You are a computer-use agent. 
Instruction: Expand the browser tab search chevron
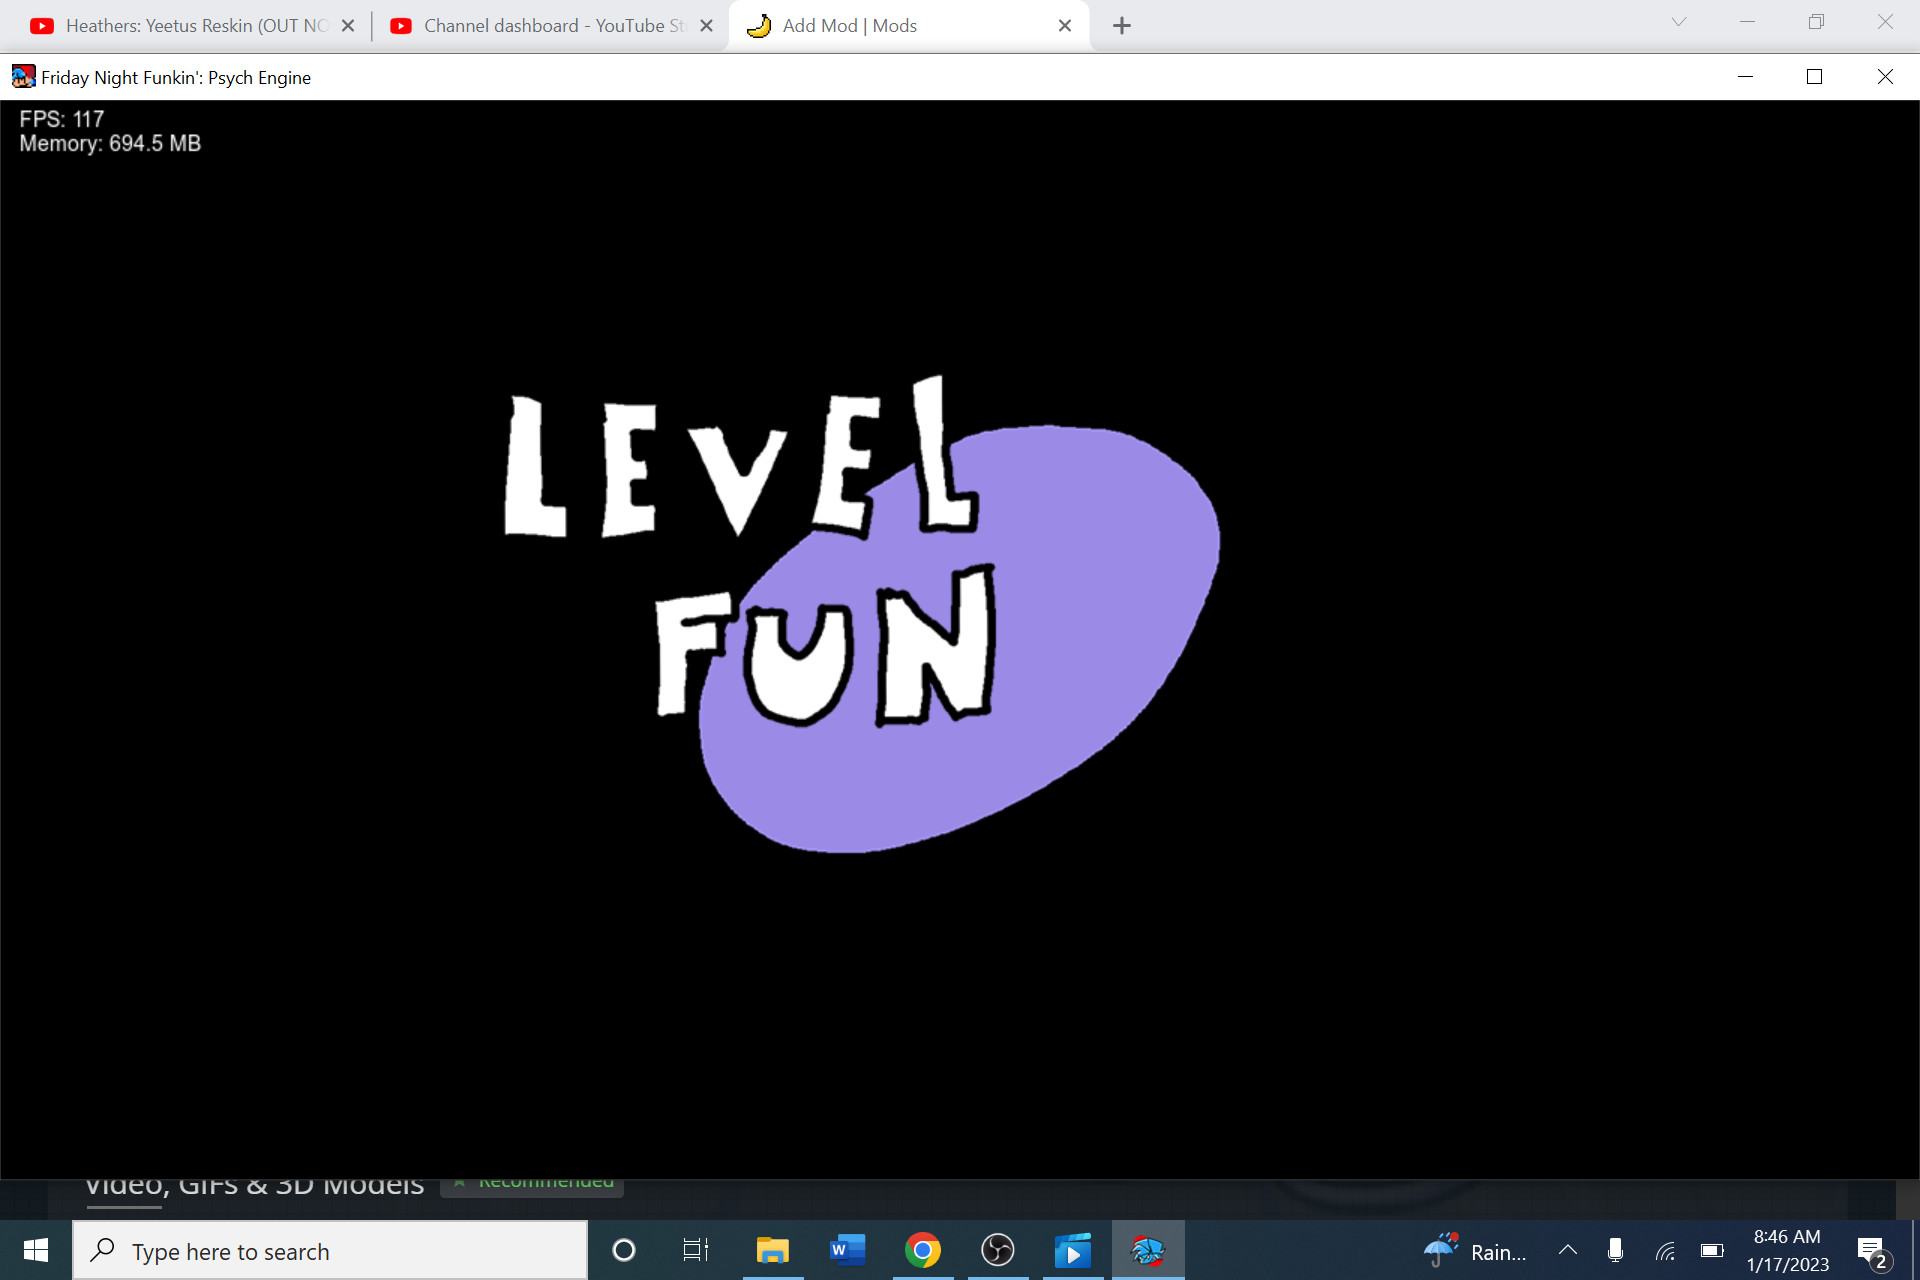[1679, 22]
